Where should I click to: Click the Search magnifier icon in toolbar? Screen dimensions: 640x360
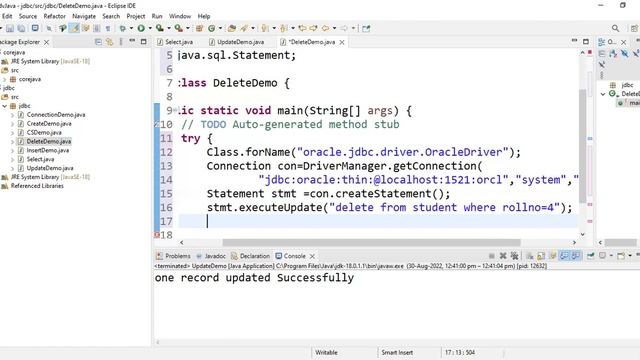point(615,28)
